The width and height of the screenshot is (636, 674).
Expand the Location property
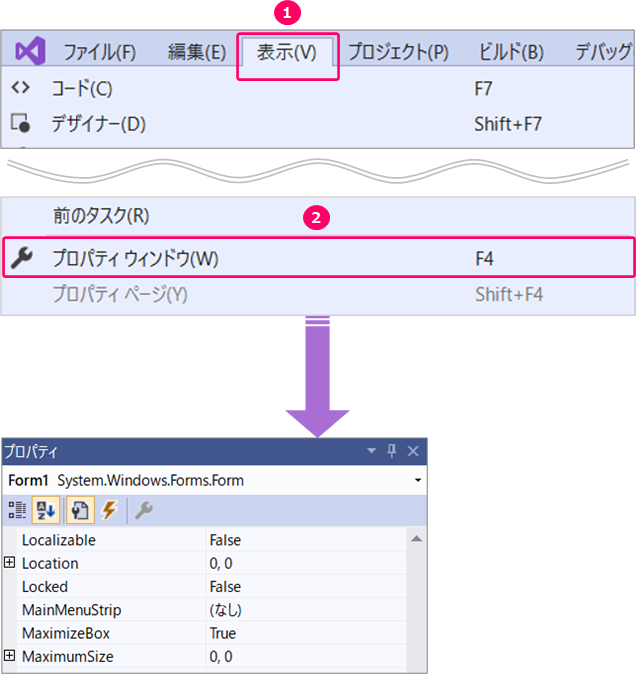9,562
